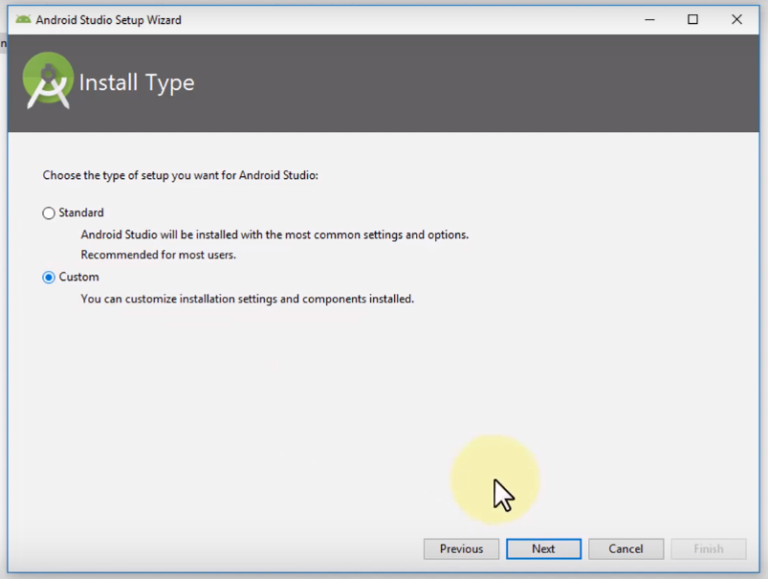Select the Custom radio button circle
Image resolution: width=768 pixels, height=579 pixels.
coord(49,277)
